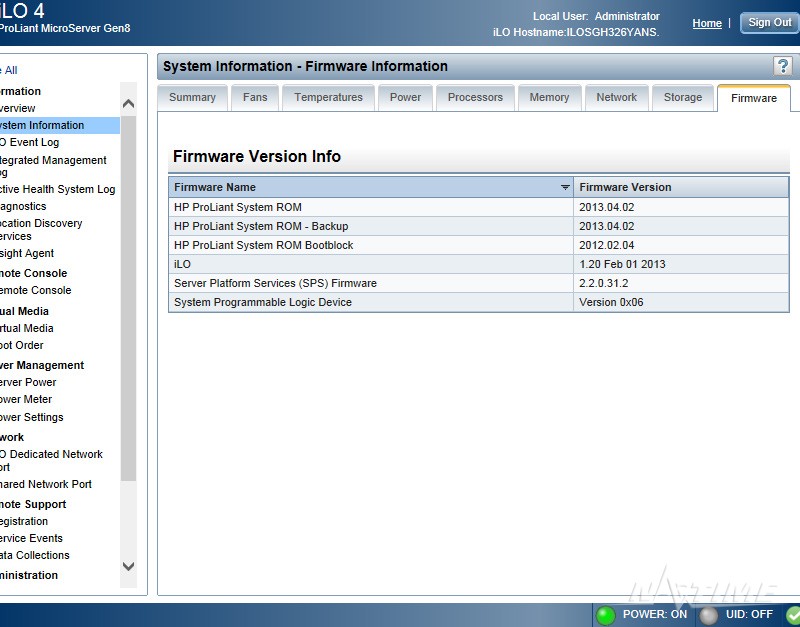Image resolution: width=800 pixels, height=627 pixels.
Task: Select Server Platform Services (SPS) Firmware row
Action: tap(479, 283)
